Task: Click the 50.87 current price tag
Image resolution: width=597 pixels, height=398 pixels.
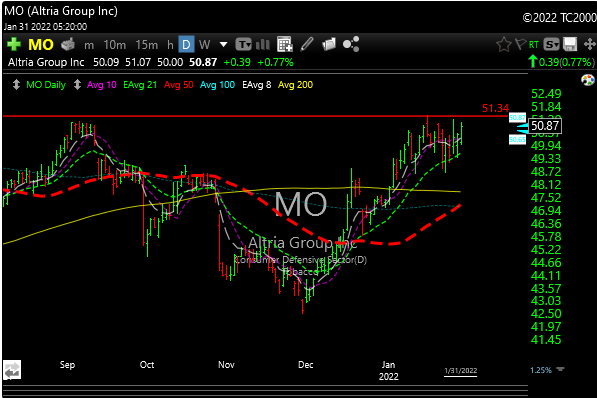Action: pos(545,126)
